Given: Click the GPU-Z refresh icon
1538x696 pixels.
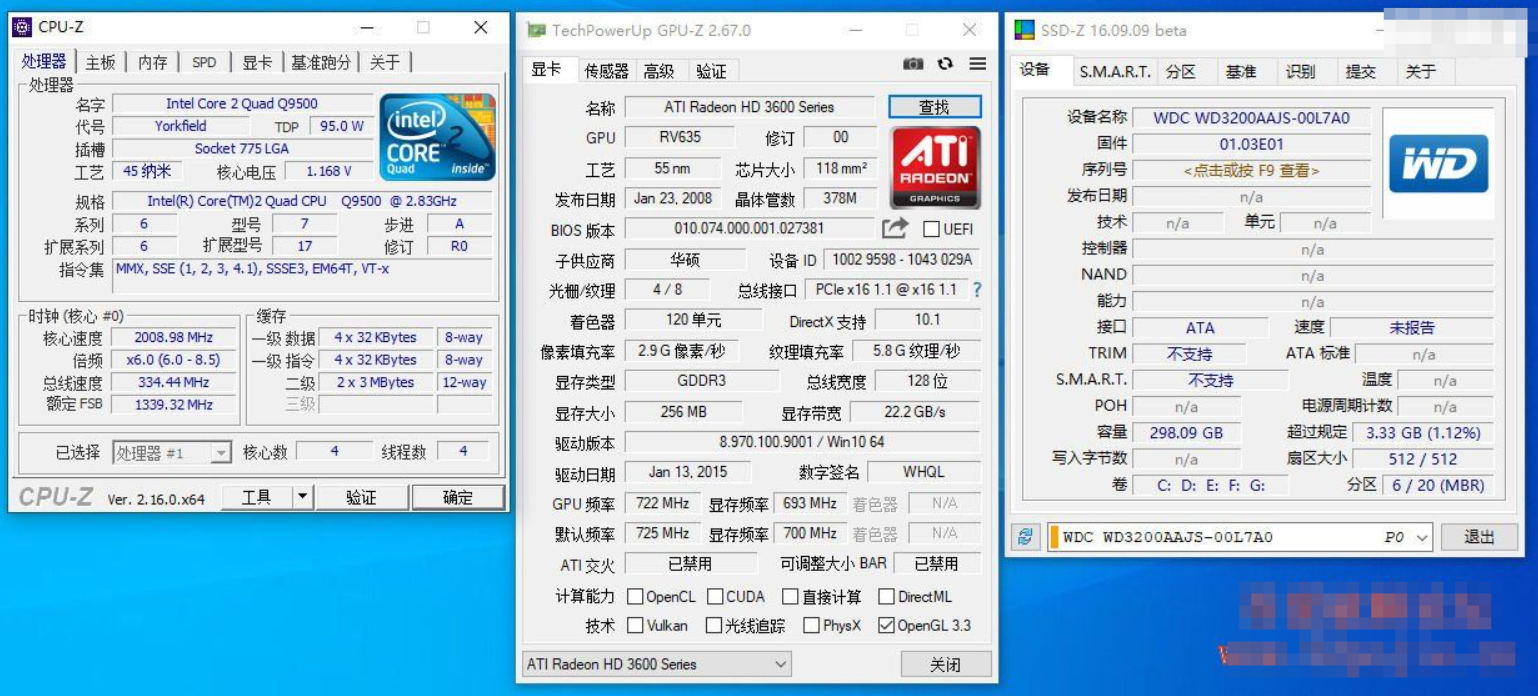Looking at the screenshot, I should tap(945, 64).
